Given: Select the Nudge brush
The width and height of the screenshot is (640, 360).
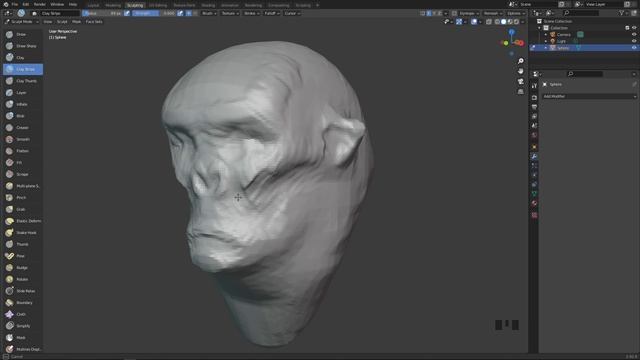Looking at the screenshot, I should tap(22, 268).
